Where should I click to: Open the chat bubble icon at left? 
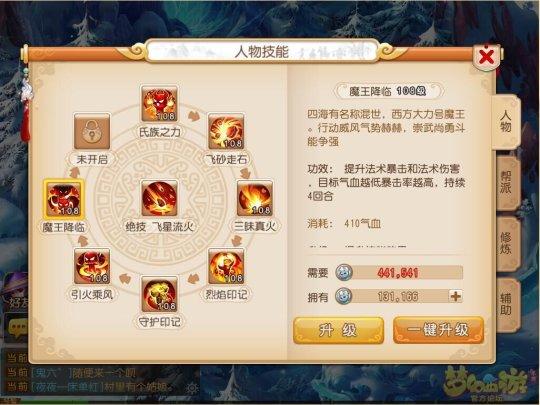pyautogui.click(x=17, y=326)
